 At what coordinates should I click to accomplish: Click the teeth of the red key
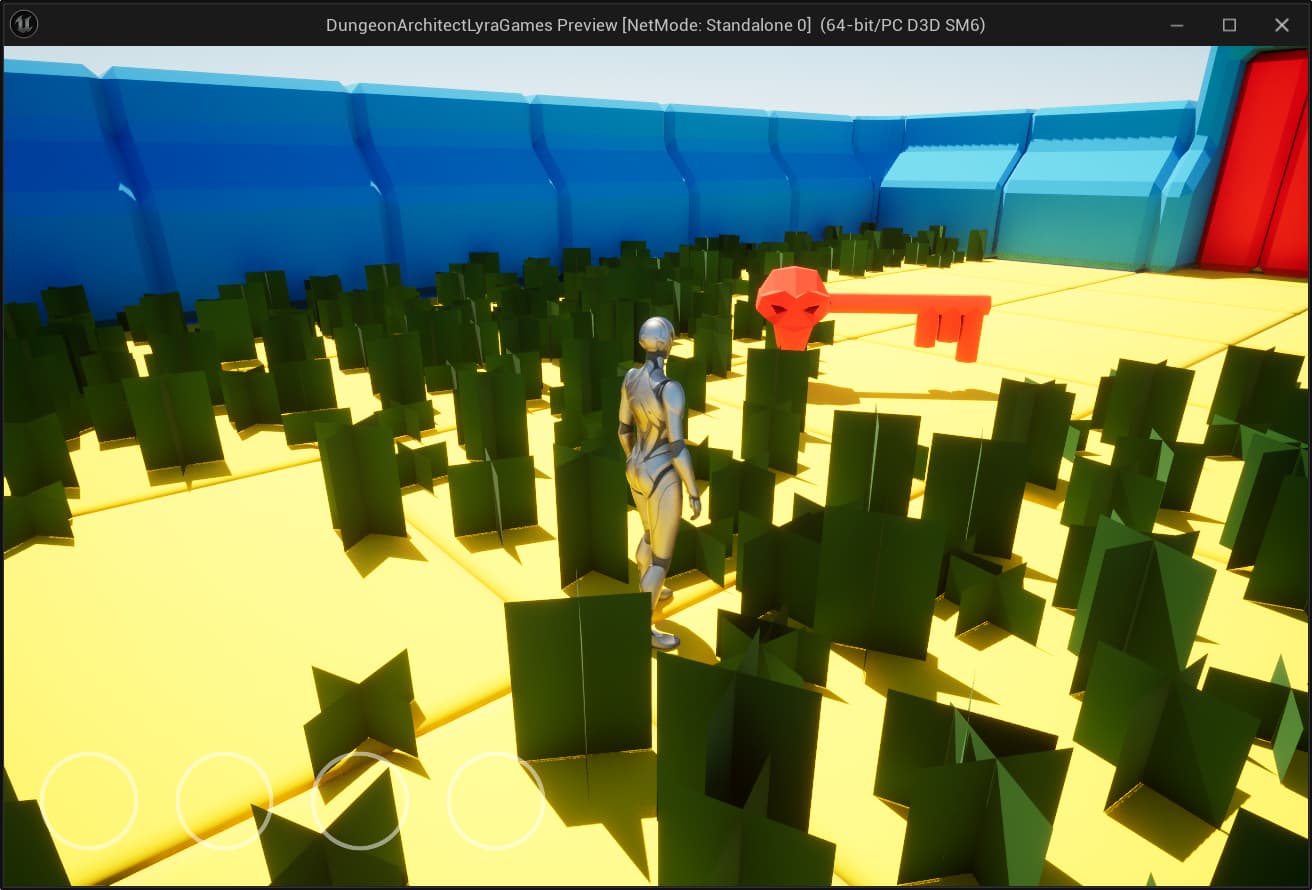(x=948, y=335)
